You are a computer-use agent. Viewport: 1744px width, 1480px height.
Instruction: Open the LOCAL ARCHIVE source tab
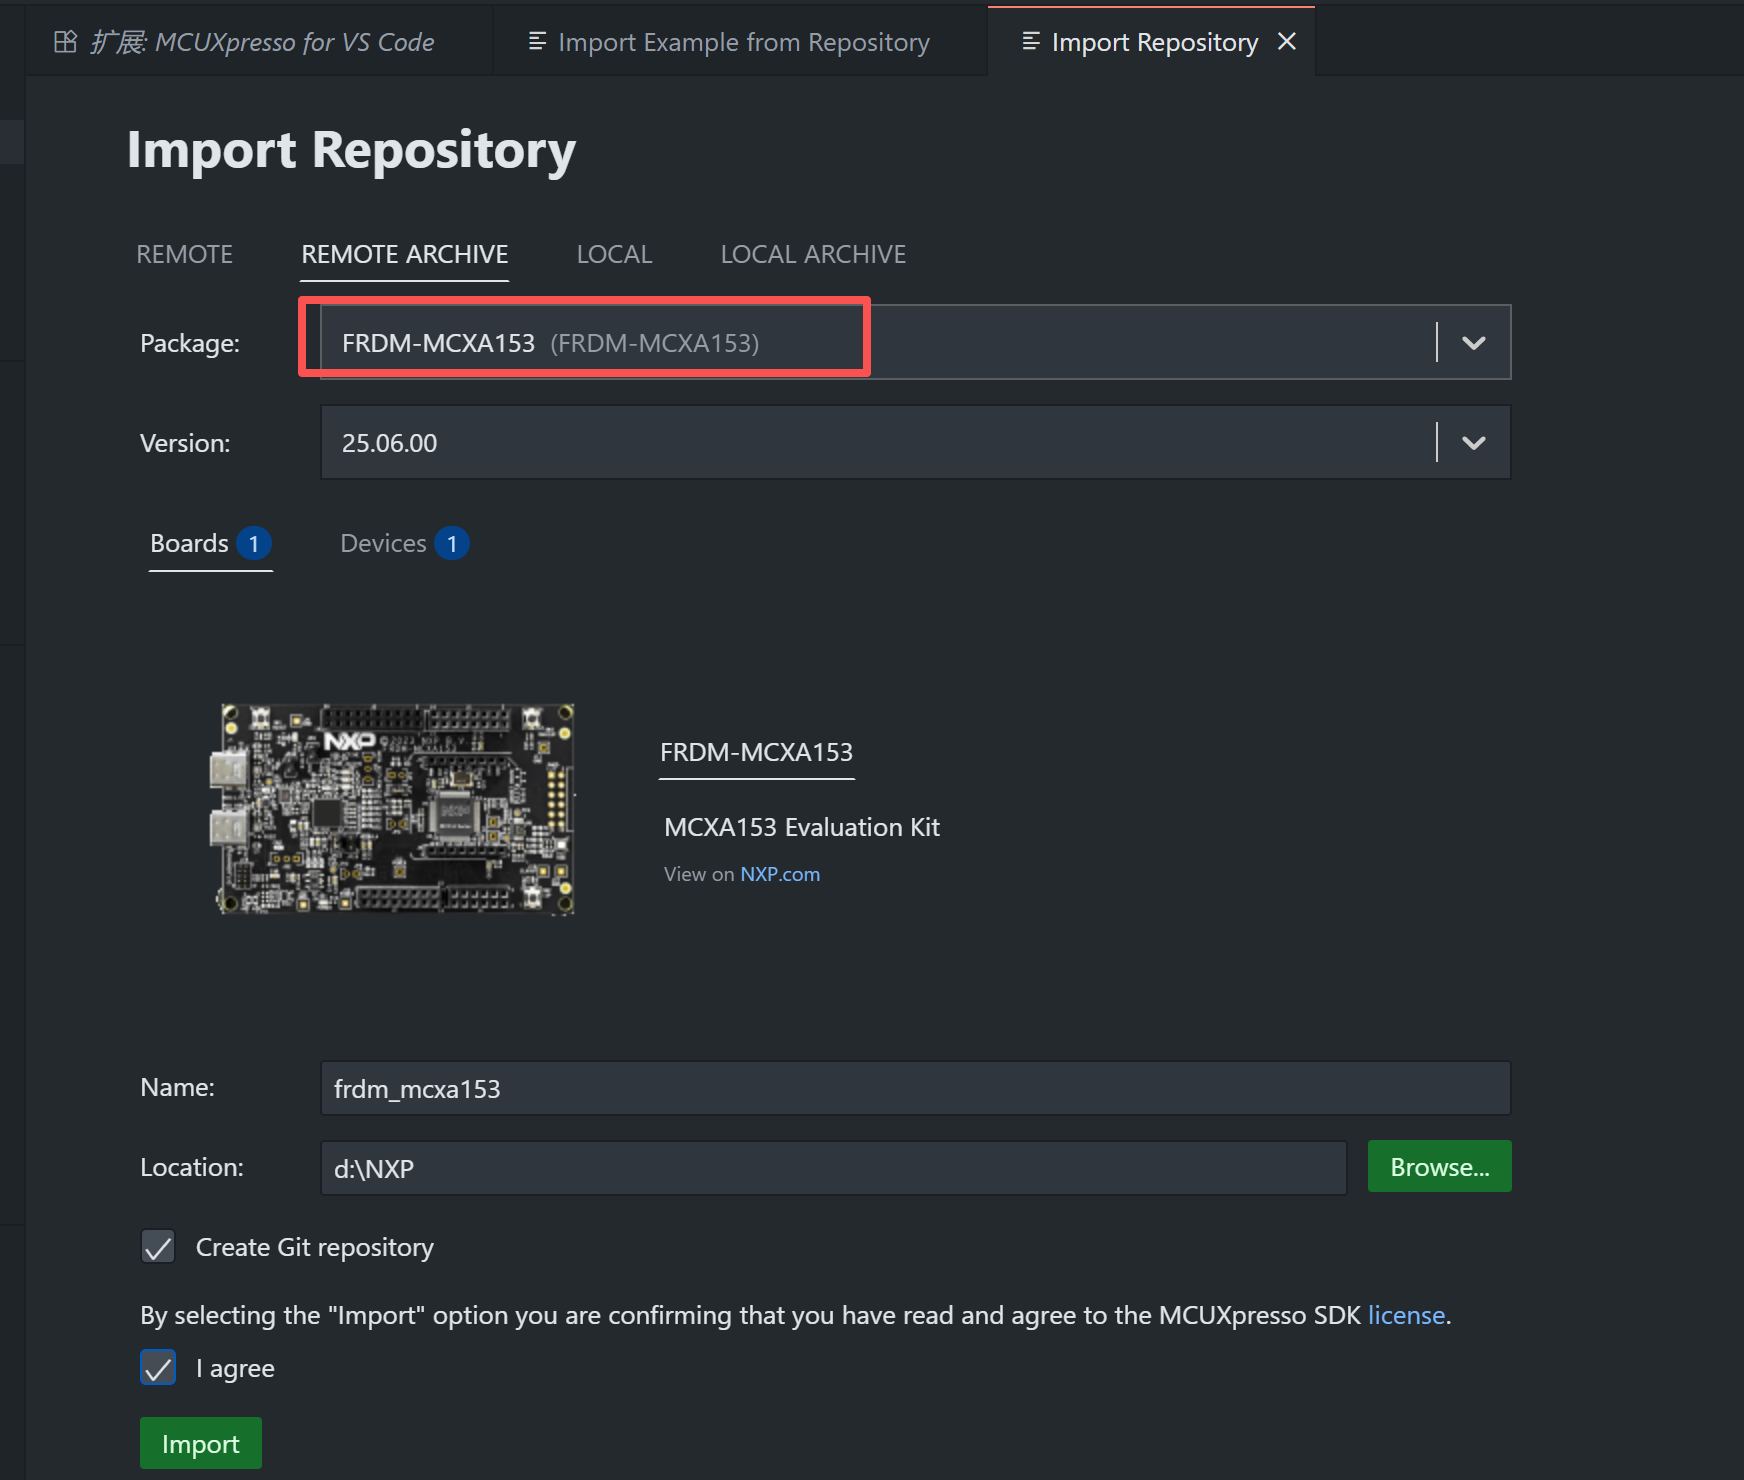pyautogui.click(x=813, y=254)
